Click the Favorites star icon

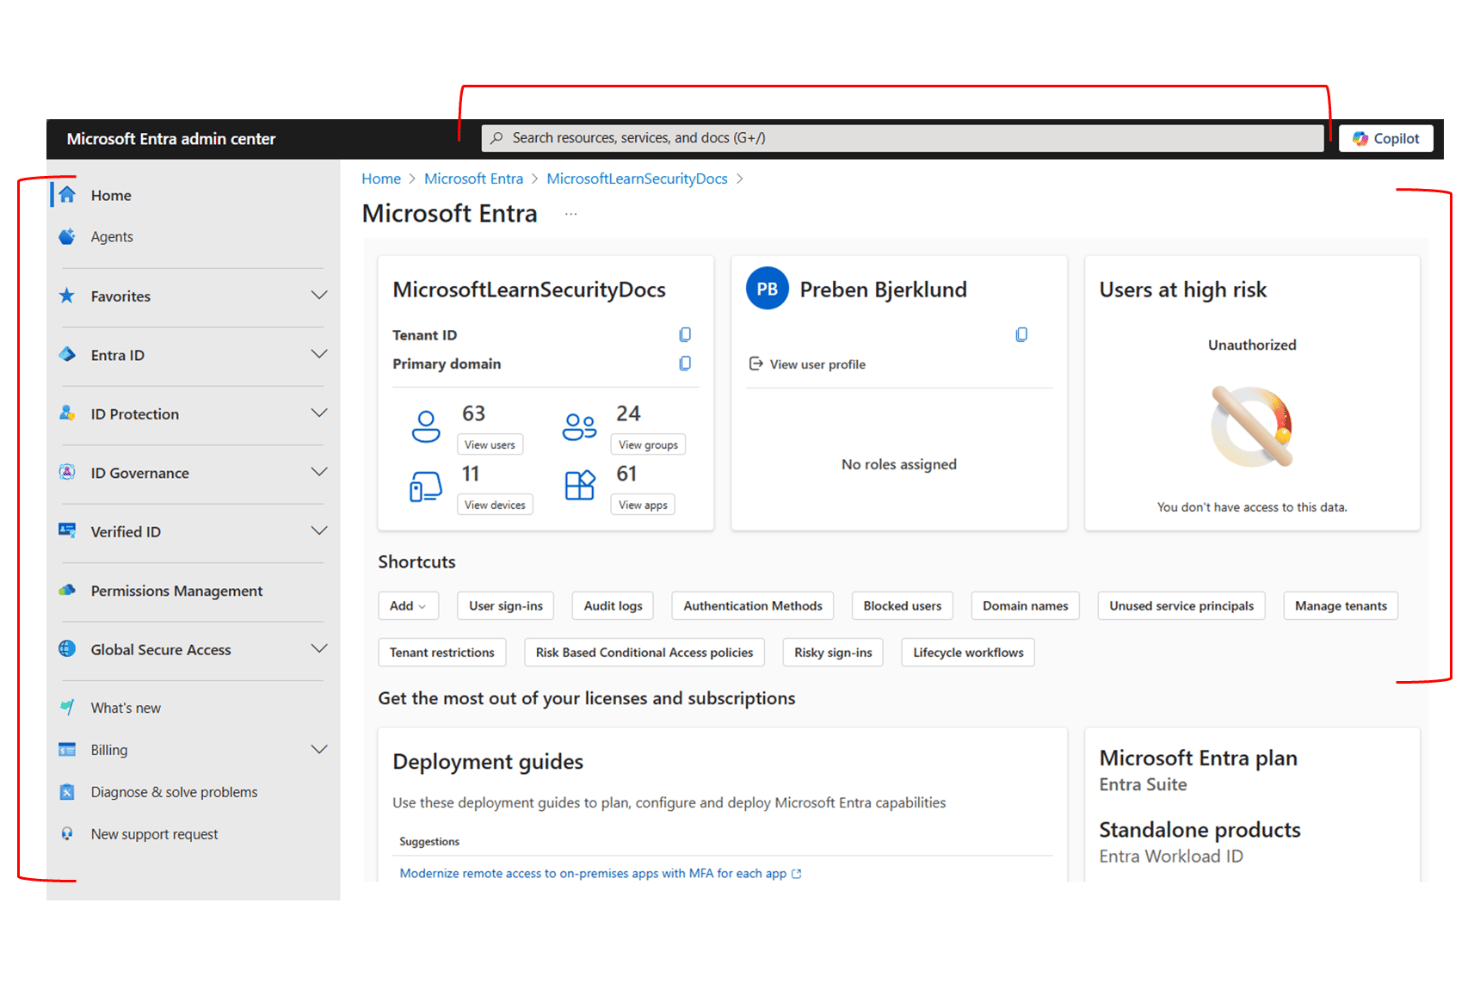tap(67, 296)
